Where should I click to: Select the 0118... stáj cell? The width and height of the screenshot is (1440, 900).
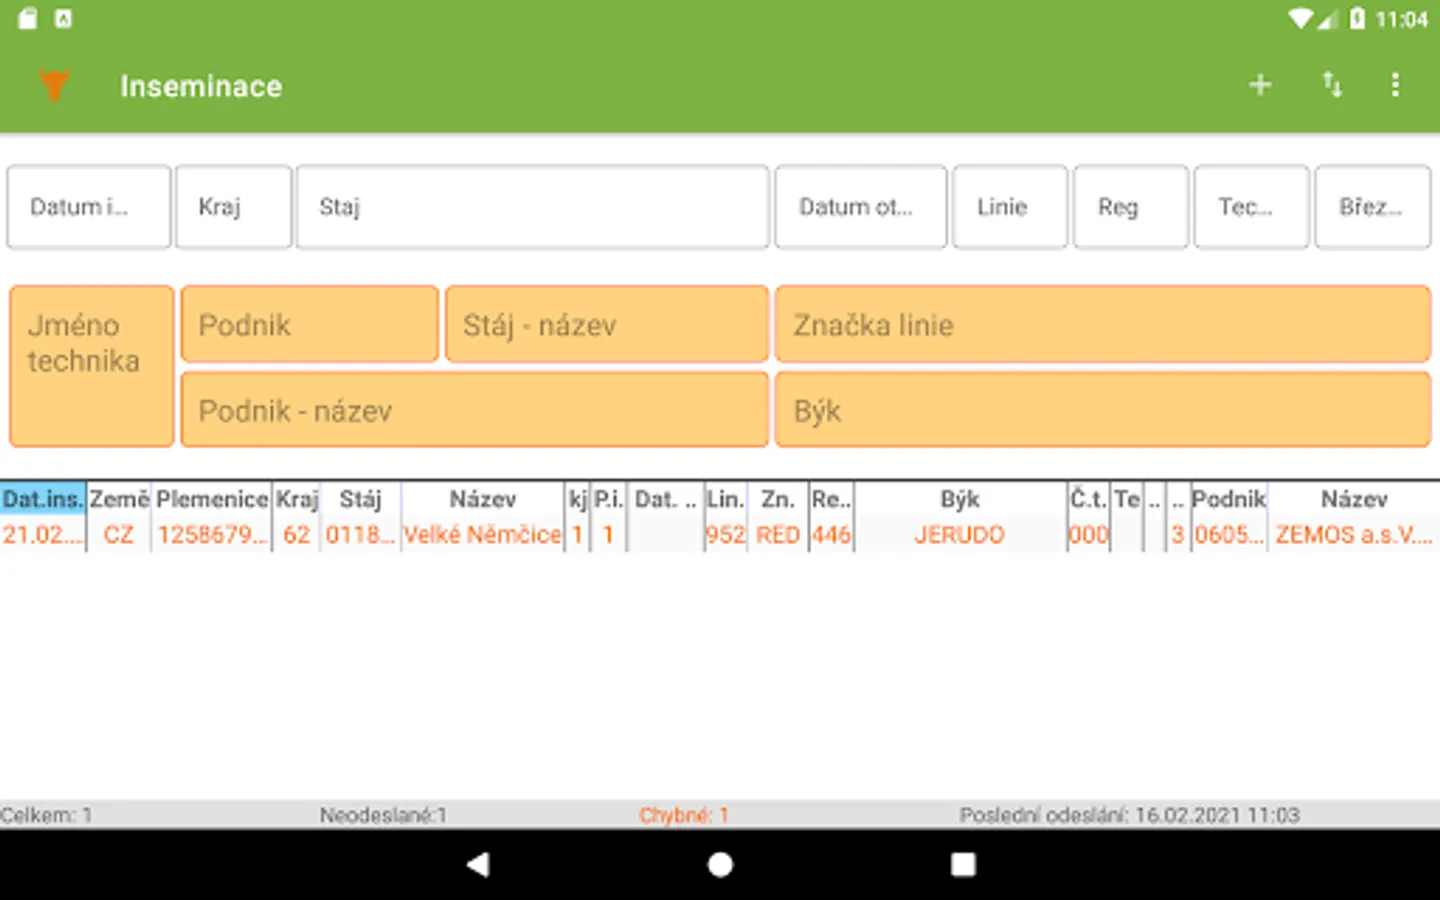(x=360, y=535)
